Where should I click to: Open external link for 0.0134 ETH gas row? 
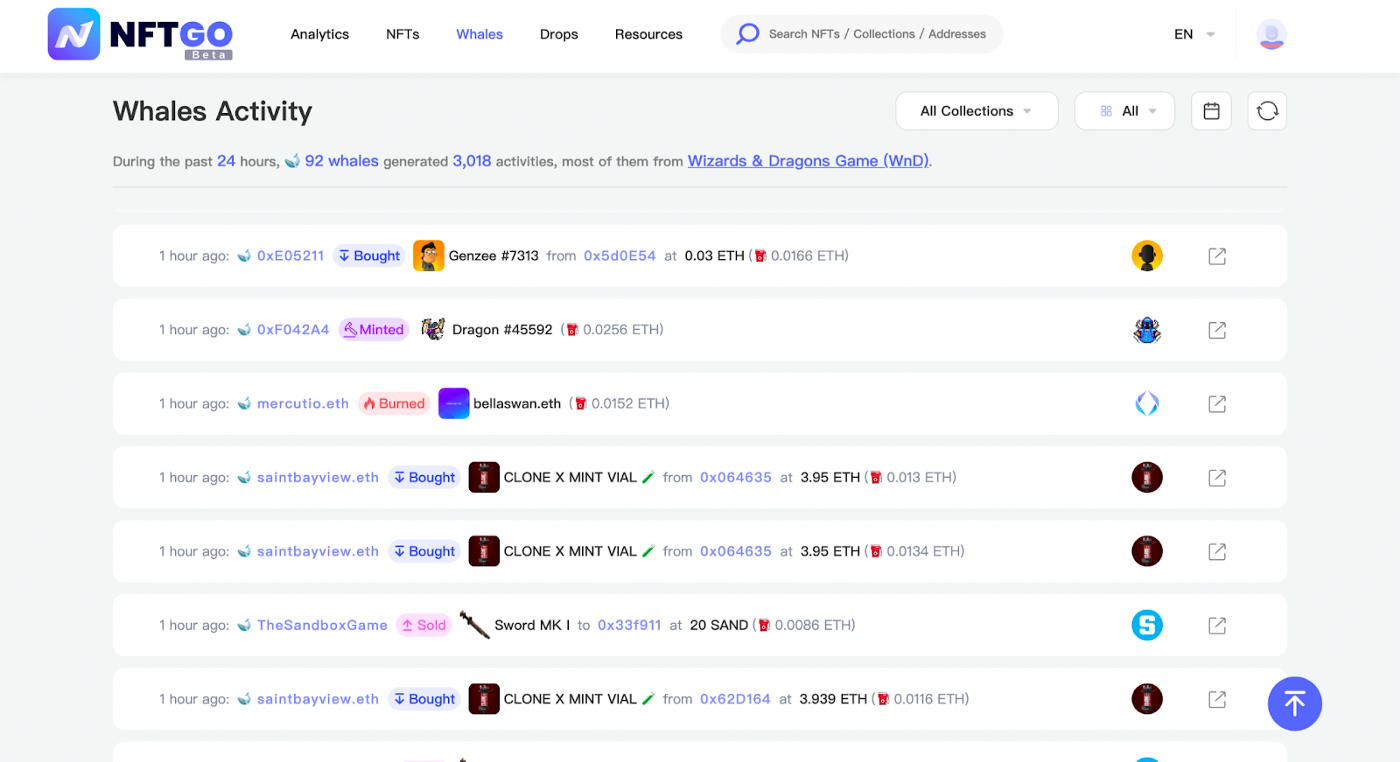[1217, 551]
